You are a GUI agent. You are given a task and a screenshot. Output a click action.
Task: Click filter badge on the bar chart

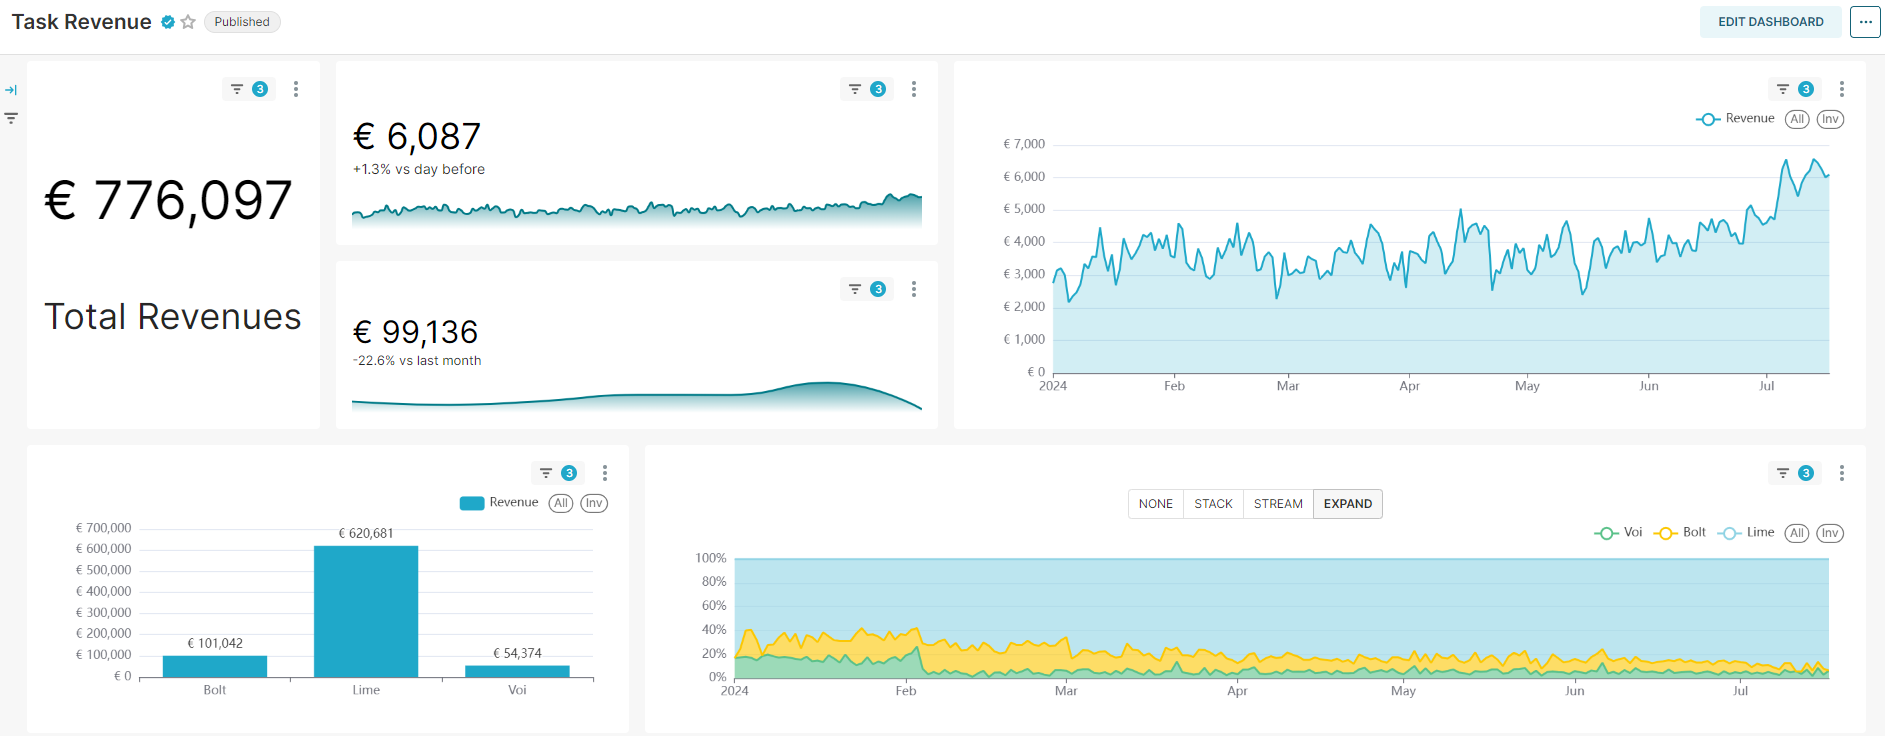pyautogui.click(x=557, y=473)
